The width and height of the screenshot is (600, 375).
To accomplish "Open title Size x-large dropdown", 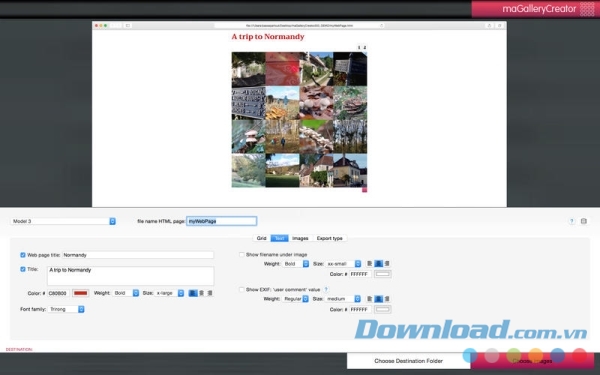I will click(x=170, y=293).
